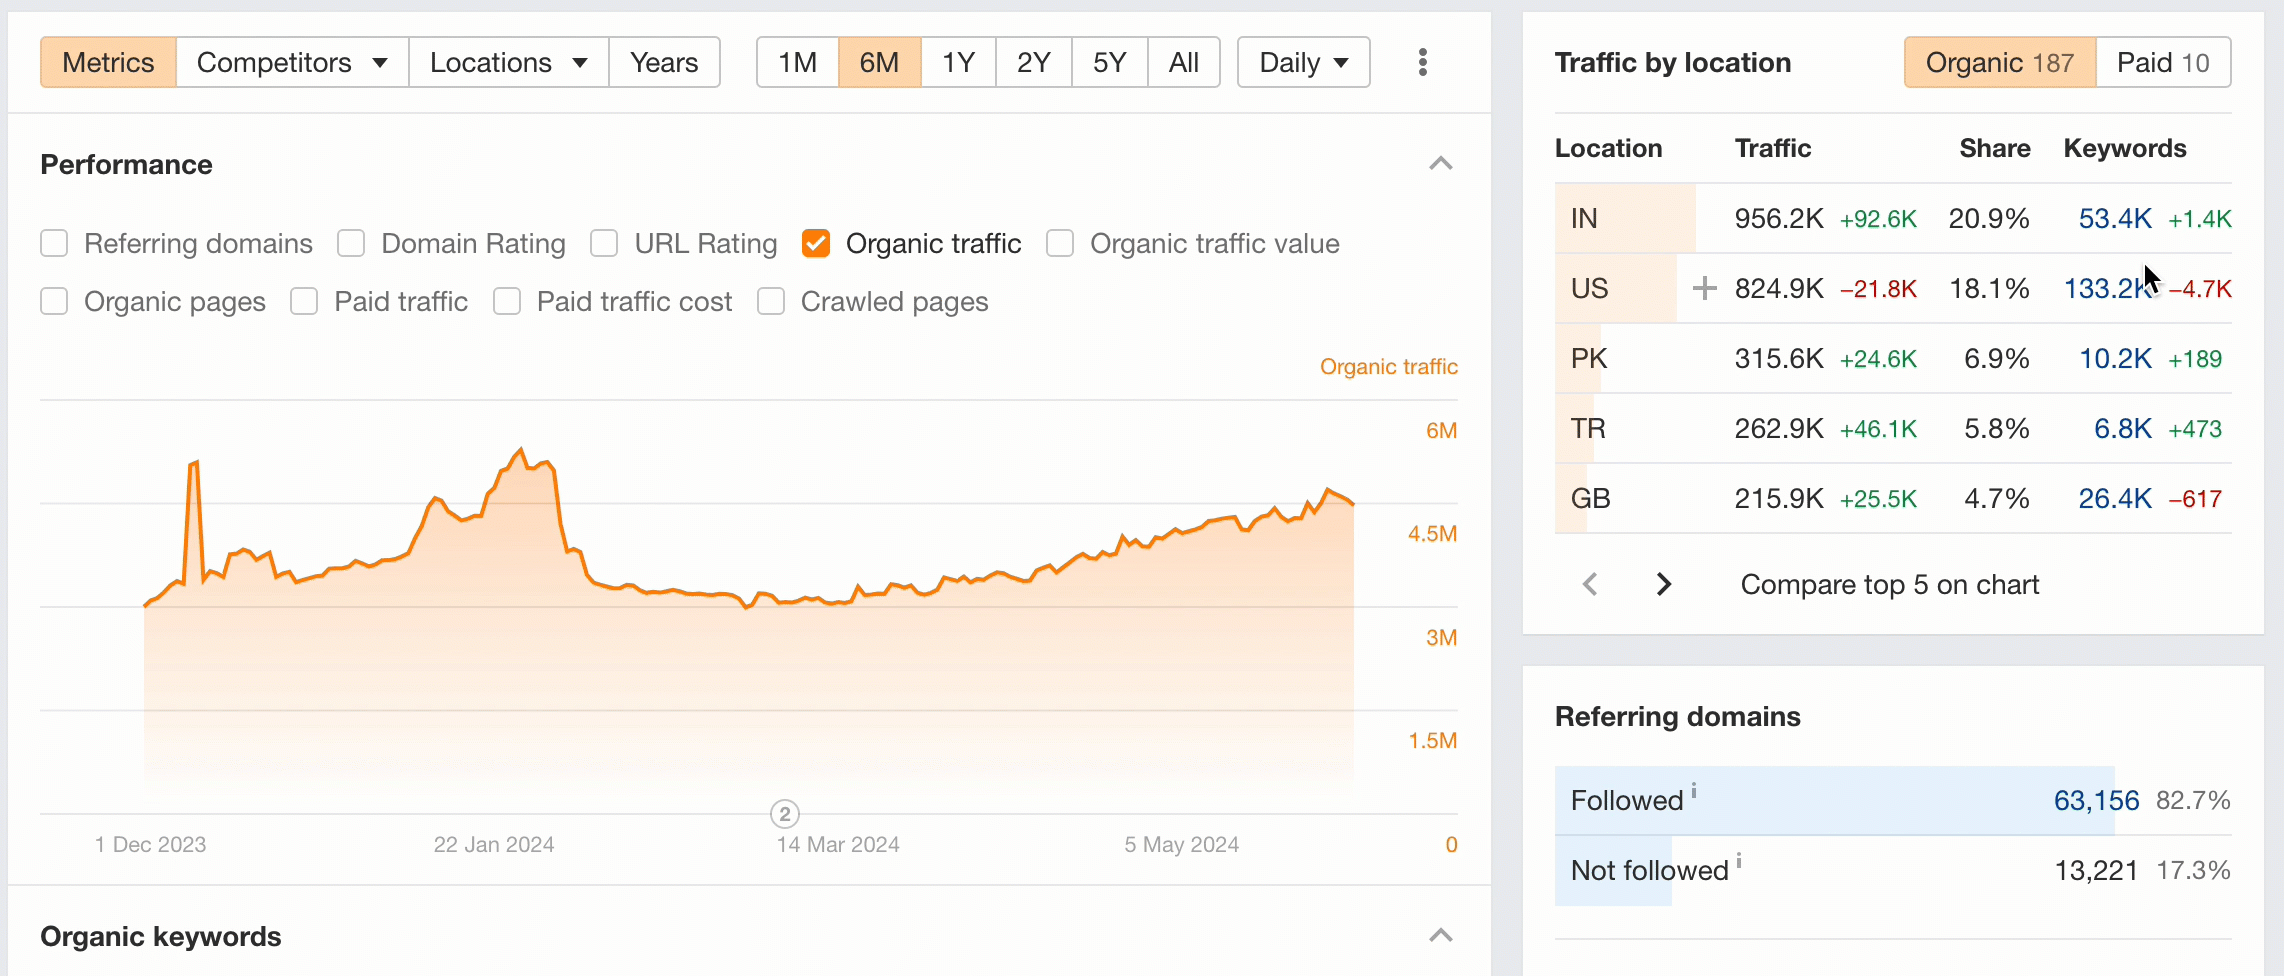Collapse the Performance section
Viewport: 2284px width, 976px height.
click(1440, 164)
